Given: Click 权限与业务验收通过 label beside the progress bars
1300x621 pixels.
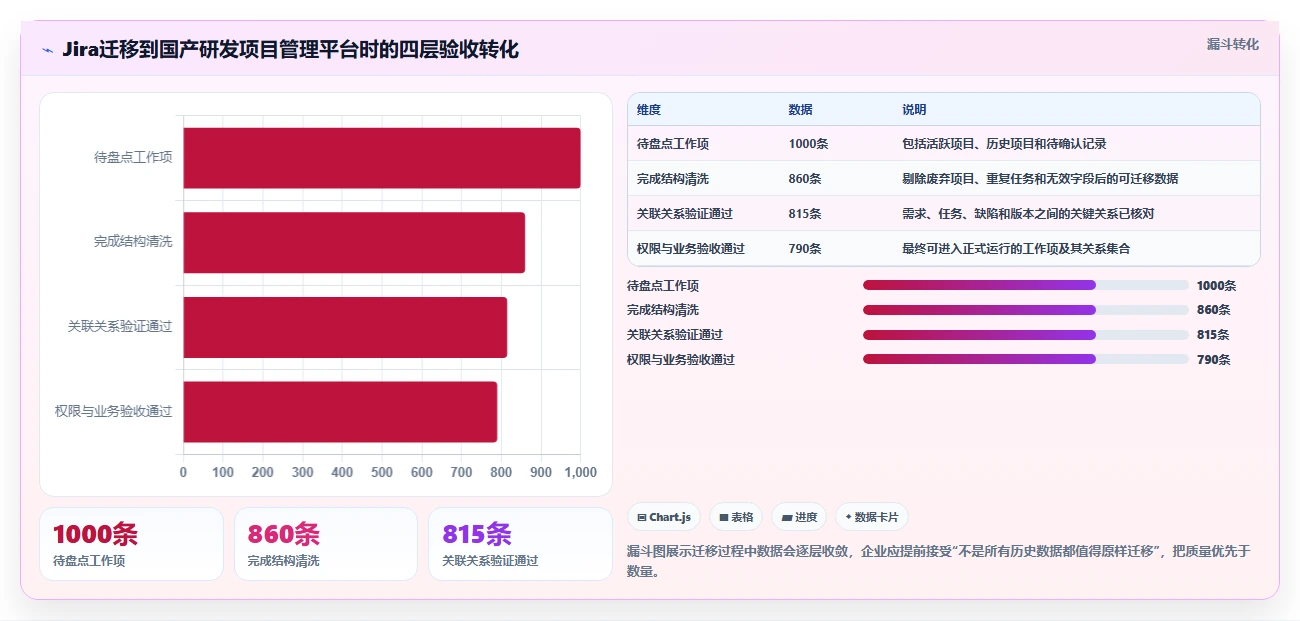Looking at the screenshot, I should coord(681,360).
